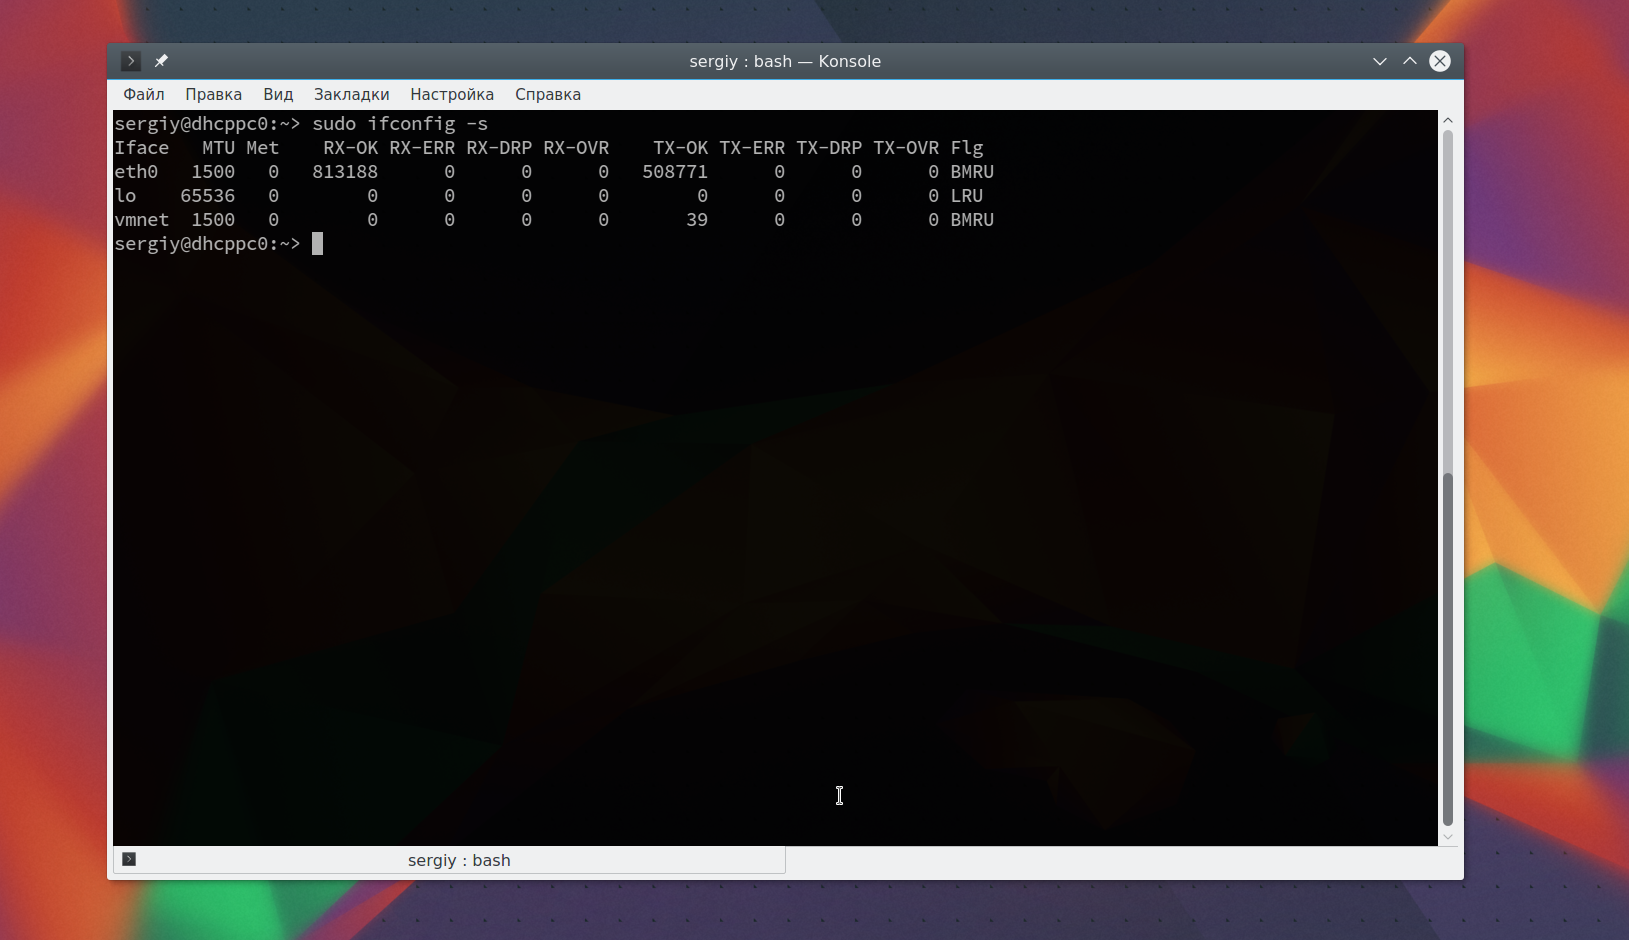Click the RX-ERR column header
The width and height of the screenshot is (1629, 940).
tap(422, 148)
